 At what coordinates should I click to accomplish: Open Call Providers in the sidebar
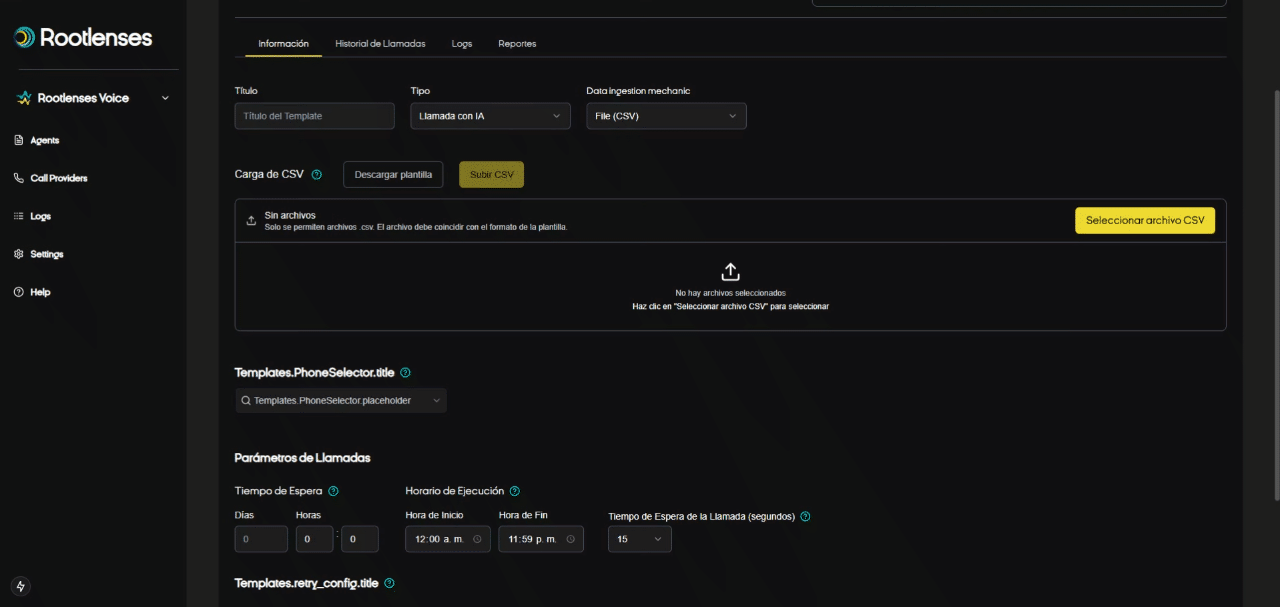click(x=58, y=178)
